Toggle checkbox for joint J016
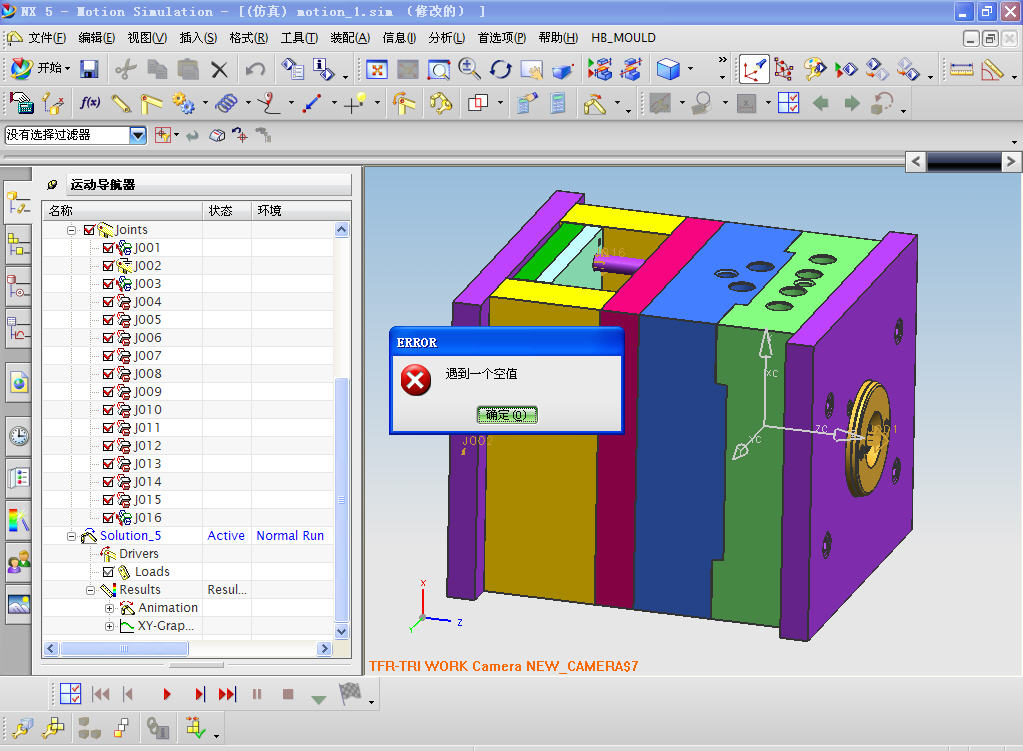 (108, 518)
